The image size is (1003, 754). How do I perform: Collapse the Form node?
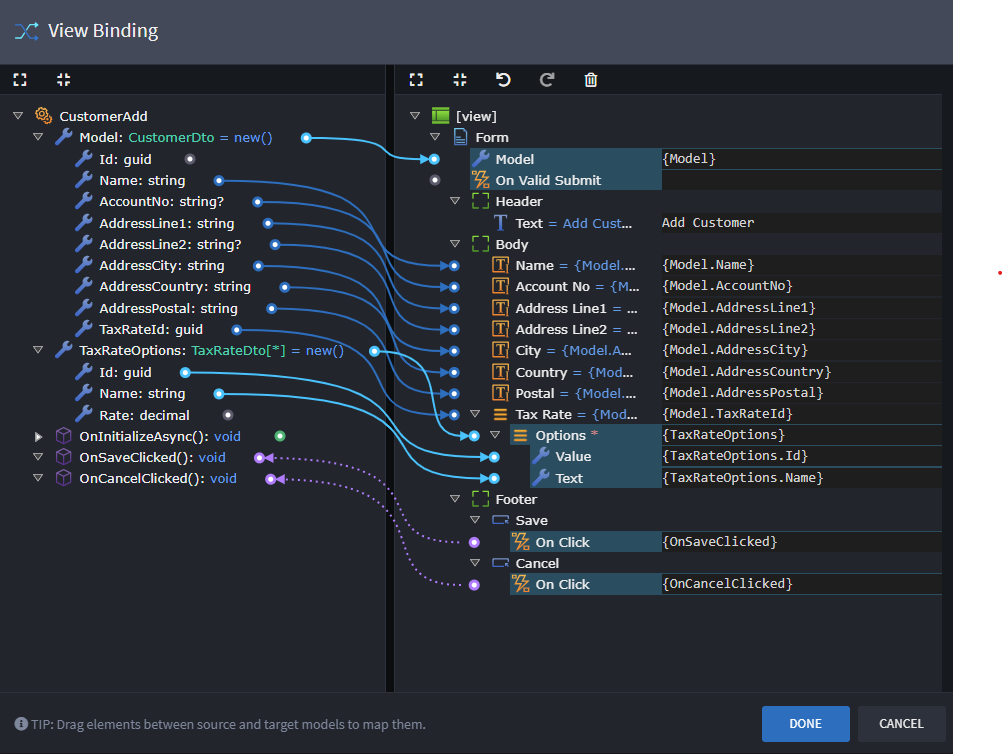point(435,137)
